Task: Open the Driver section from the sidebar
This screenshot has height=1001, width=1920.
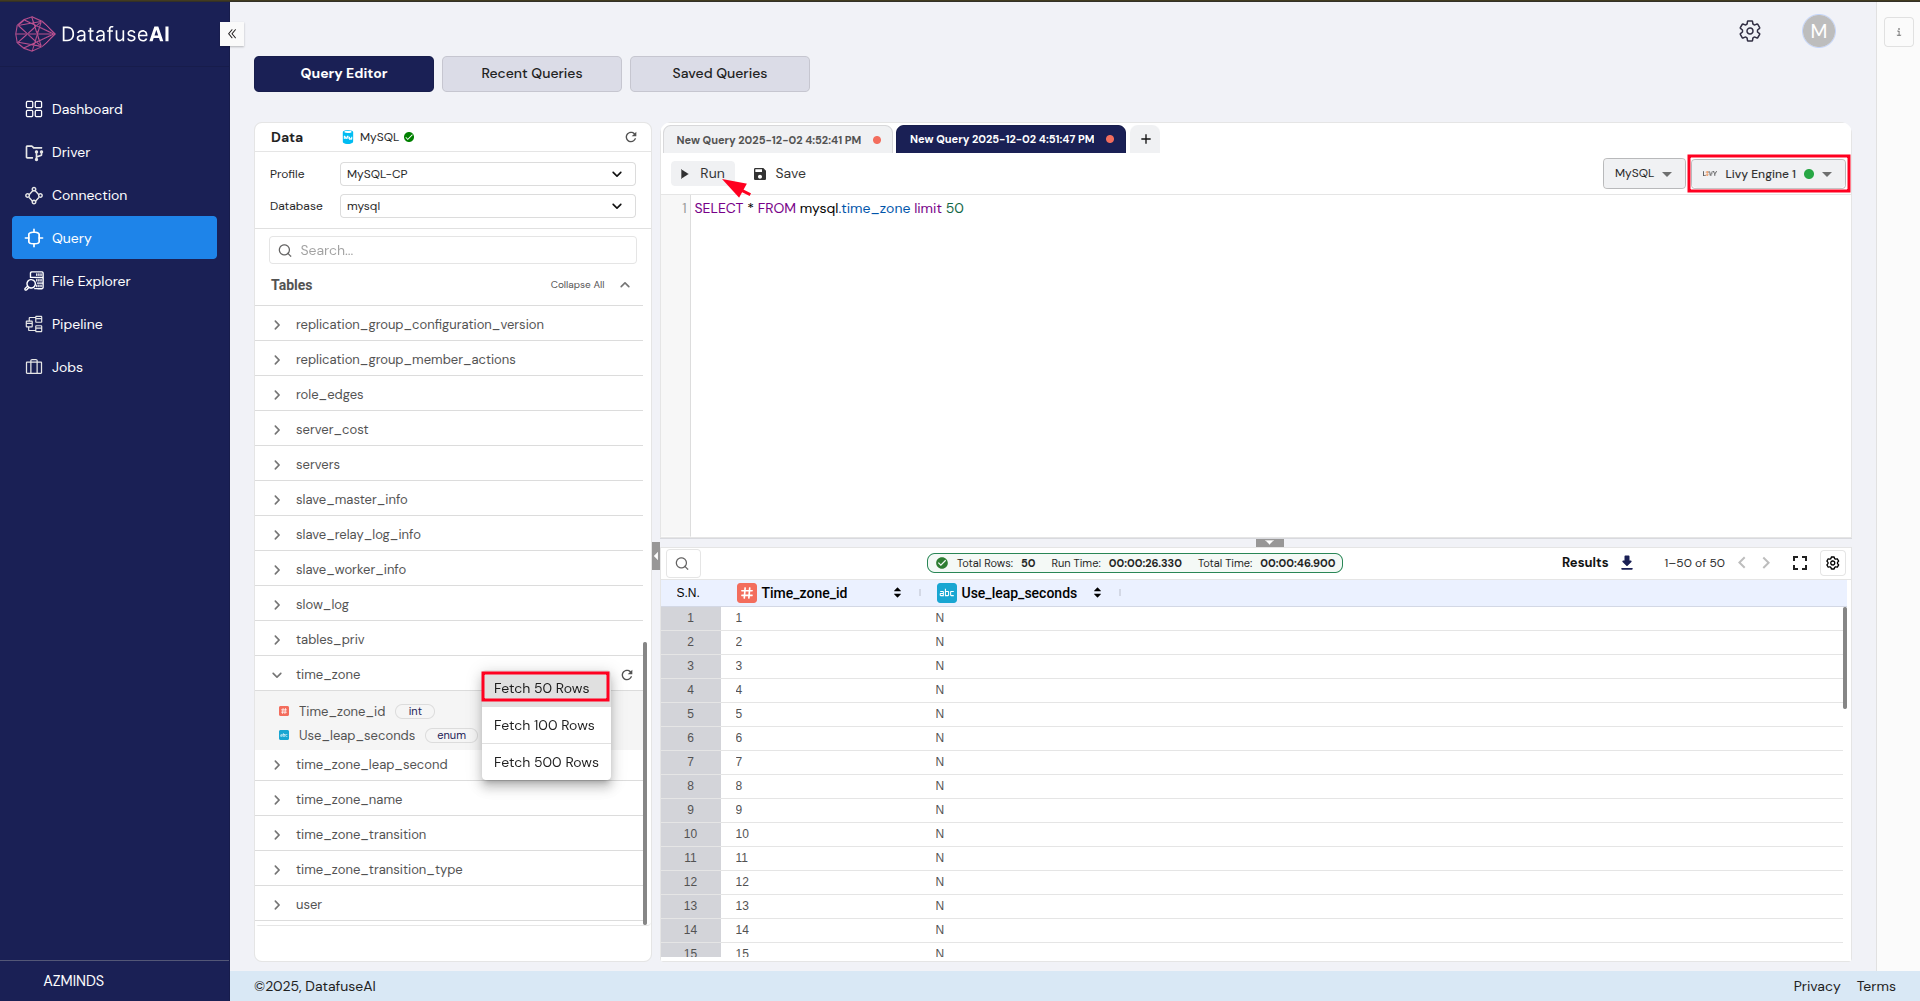Action: pyautogui.click(x=34, y=152)
